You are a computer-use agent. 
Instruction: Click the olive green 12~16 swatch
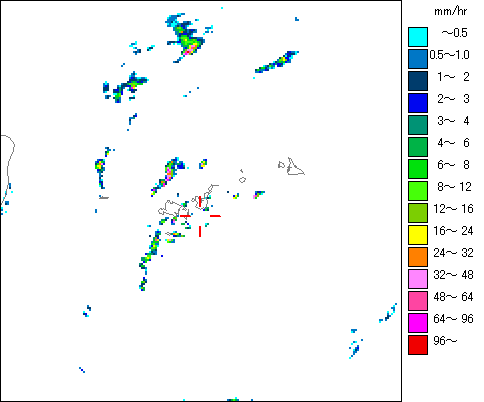click(x=418, y=213)
